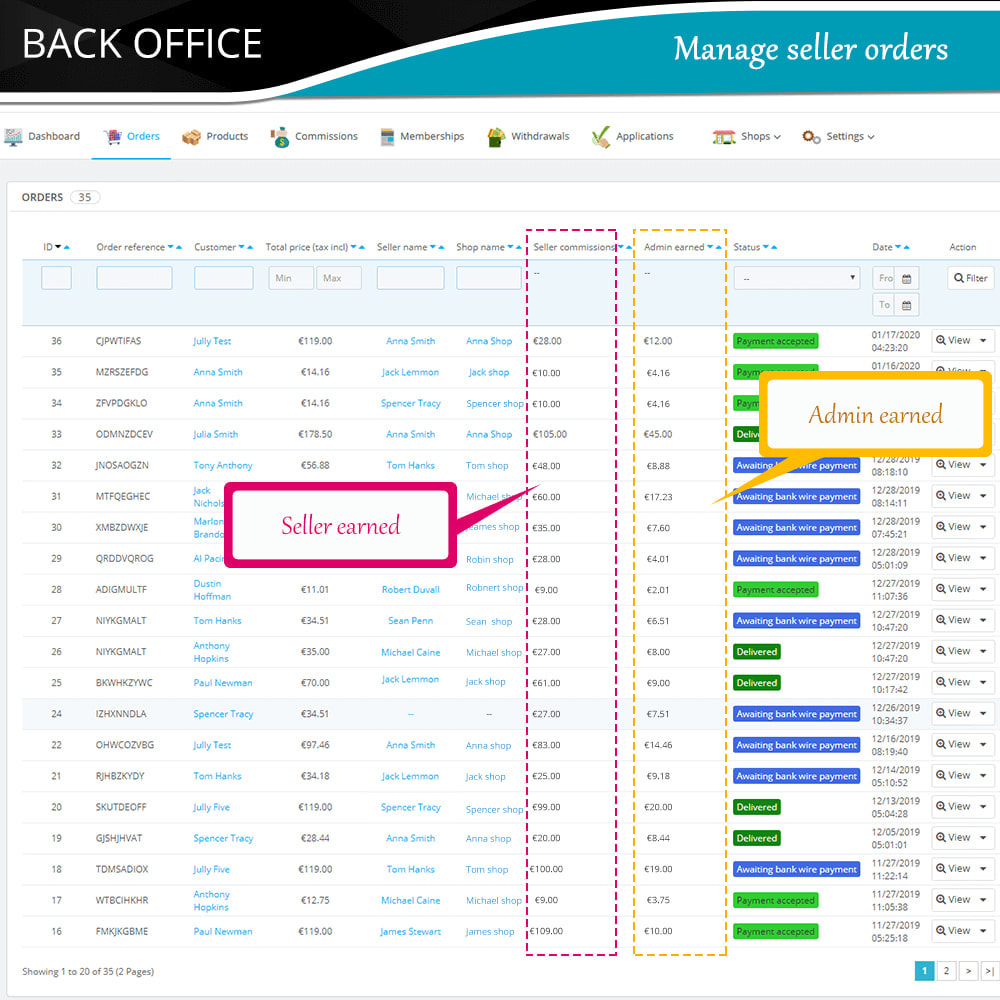Click the Dashboard monitor icon

click(13, 137)
